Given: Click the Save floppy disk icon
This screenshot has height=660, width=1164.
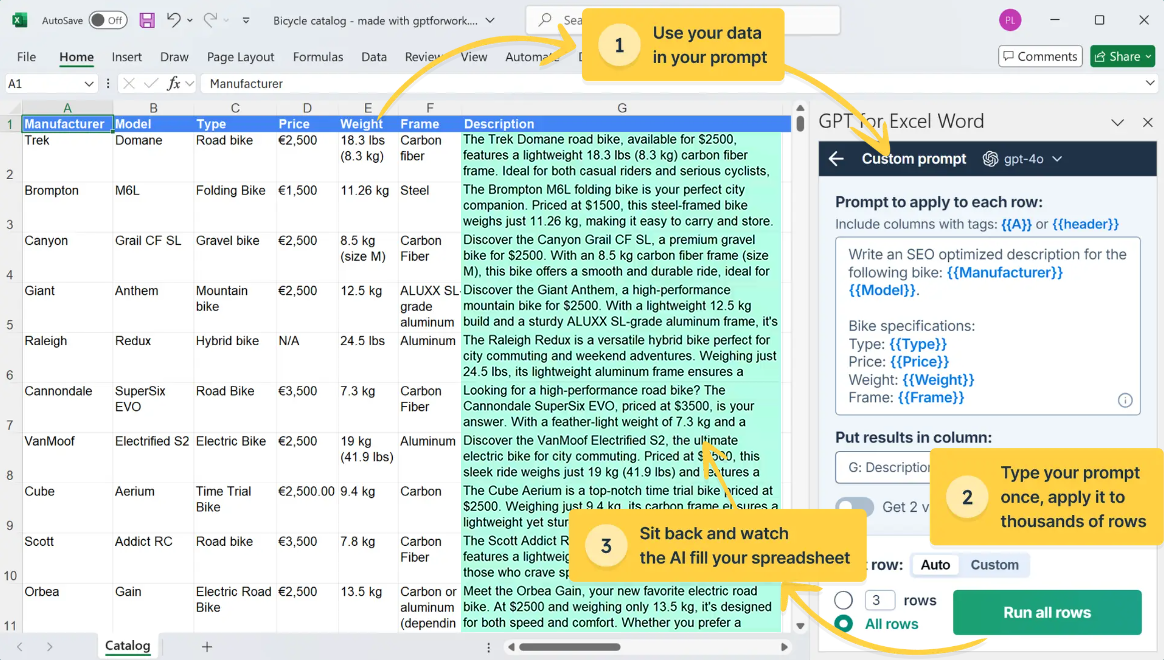Looking at the screenshot, I should [x=147, y=20].
